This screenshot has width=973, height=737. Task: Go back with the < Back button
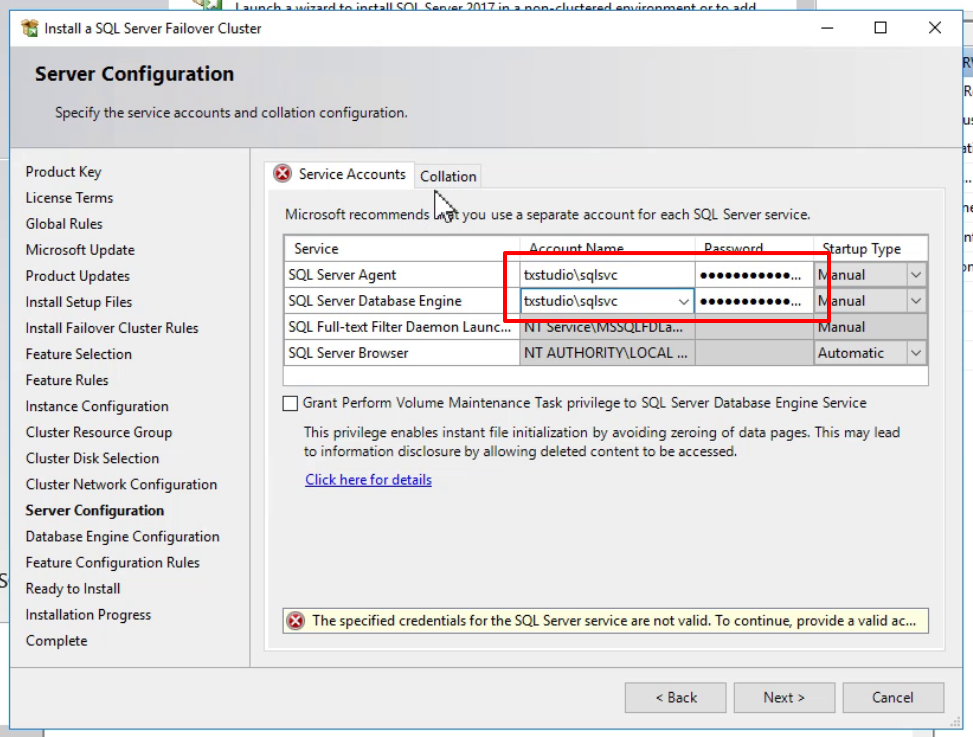click(x=675, y=698)
